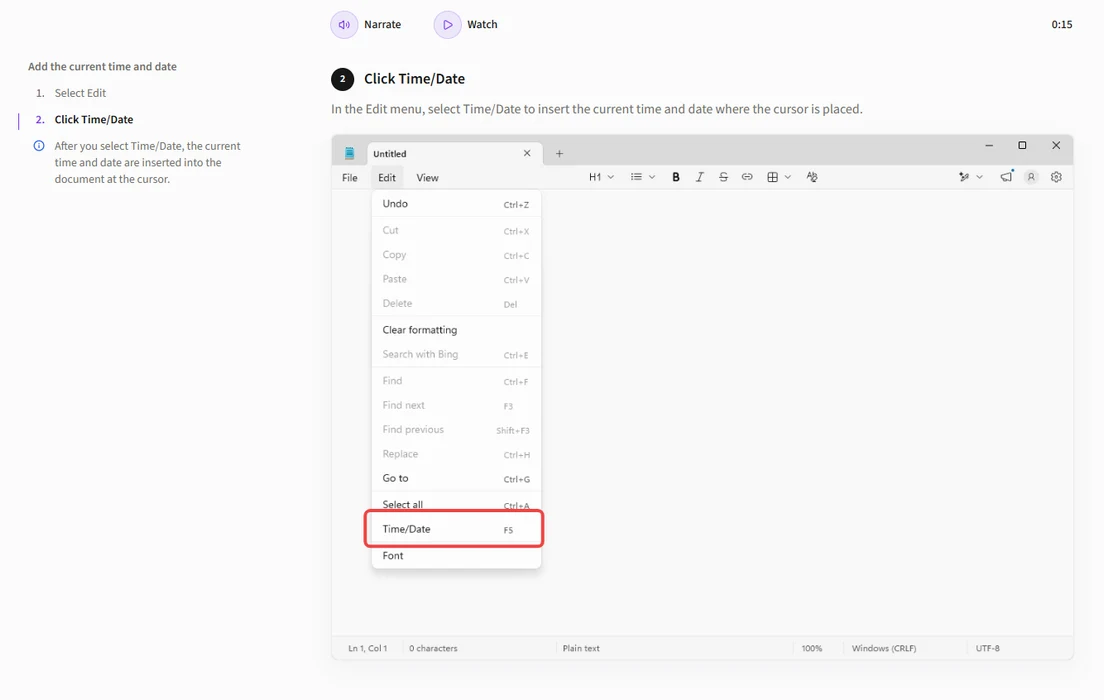Click the Narrate button label
Viewport: 1104px width, 700px height.
coord(382,25)
